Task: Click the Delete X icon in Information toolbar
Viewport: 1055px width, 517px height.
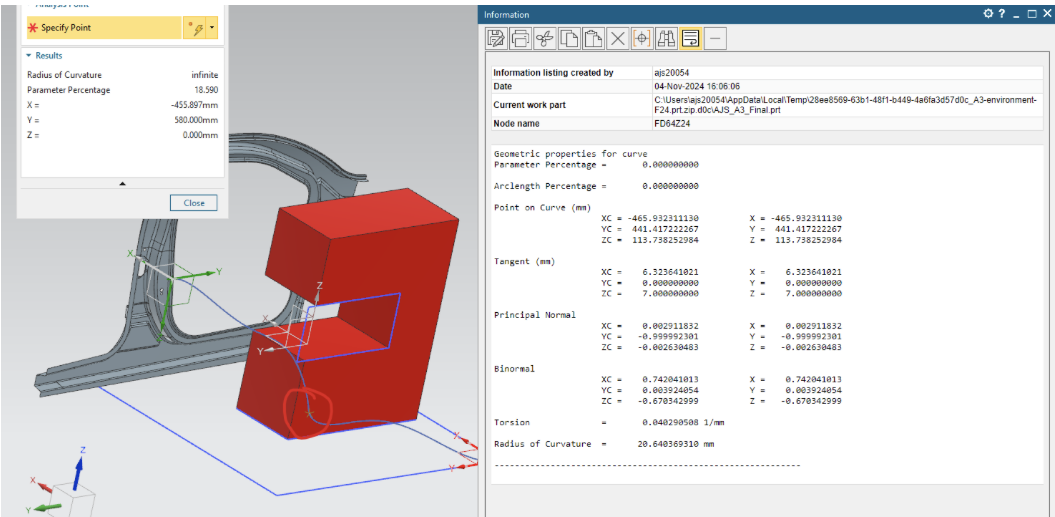Action: pos(618,39)
